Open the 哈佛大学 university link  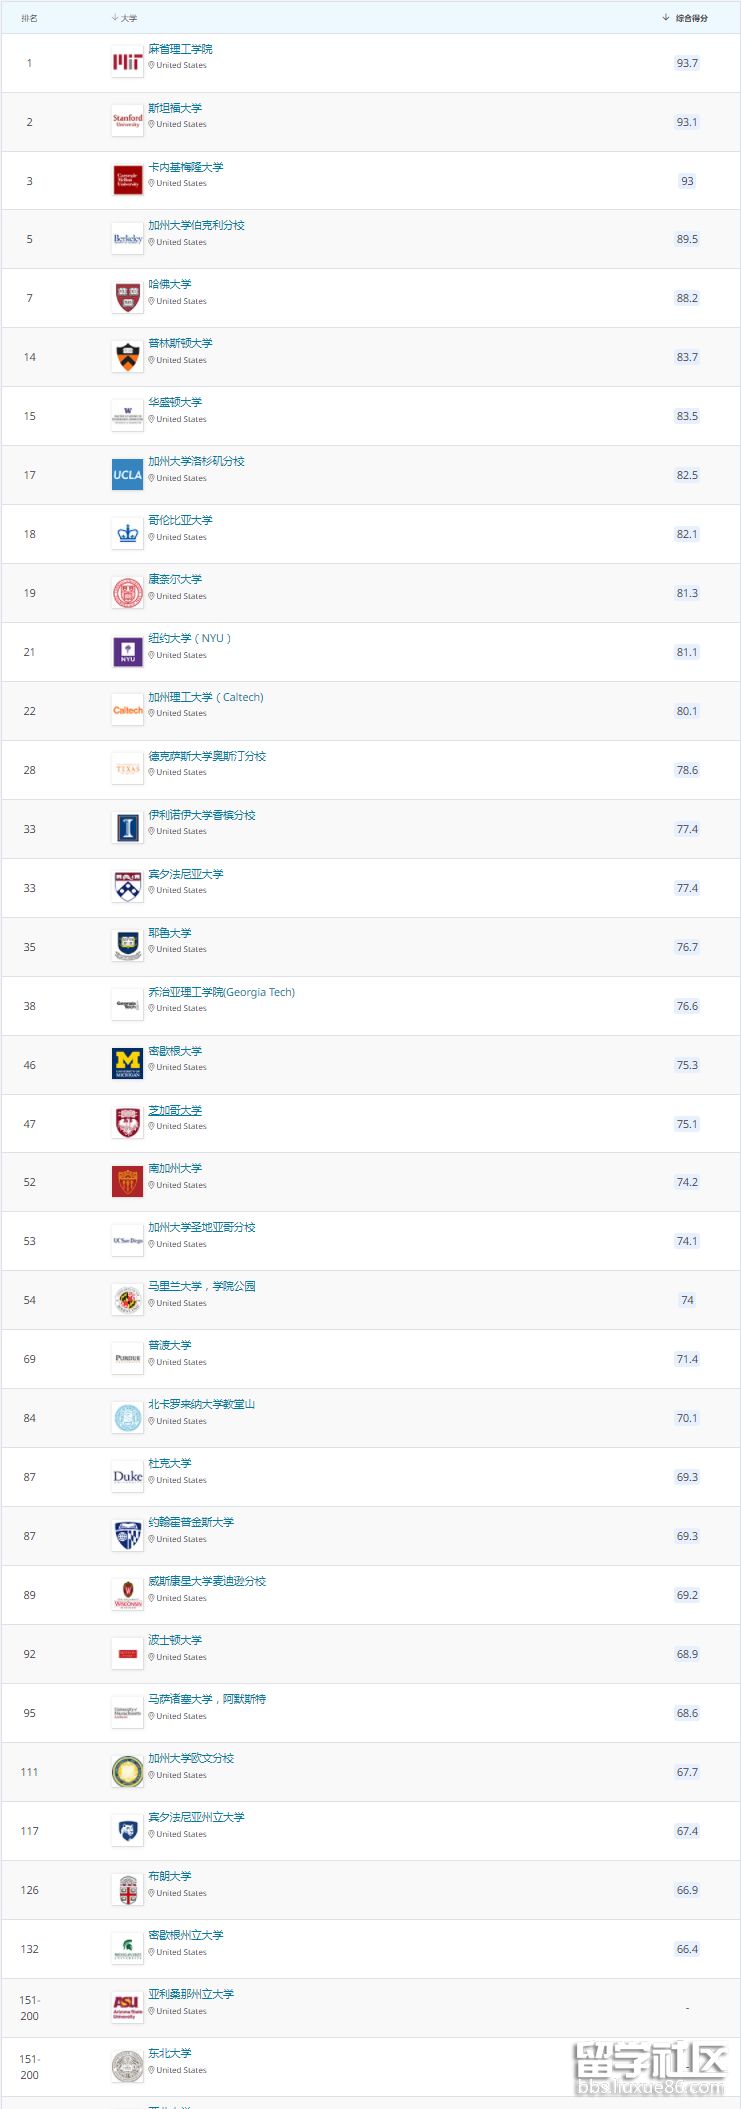tap(170, 285)
